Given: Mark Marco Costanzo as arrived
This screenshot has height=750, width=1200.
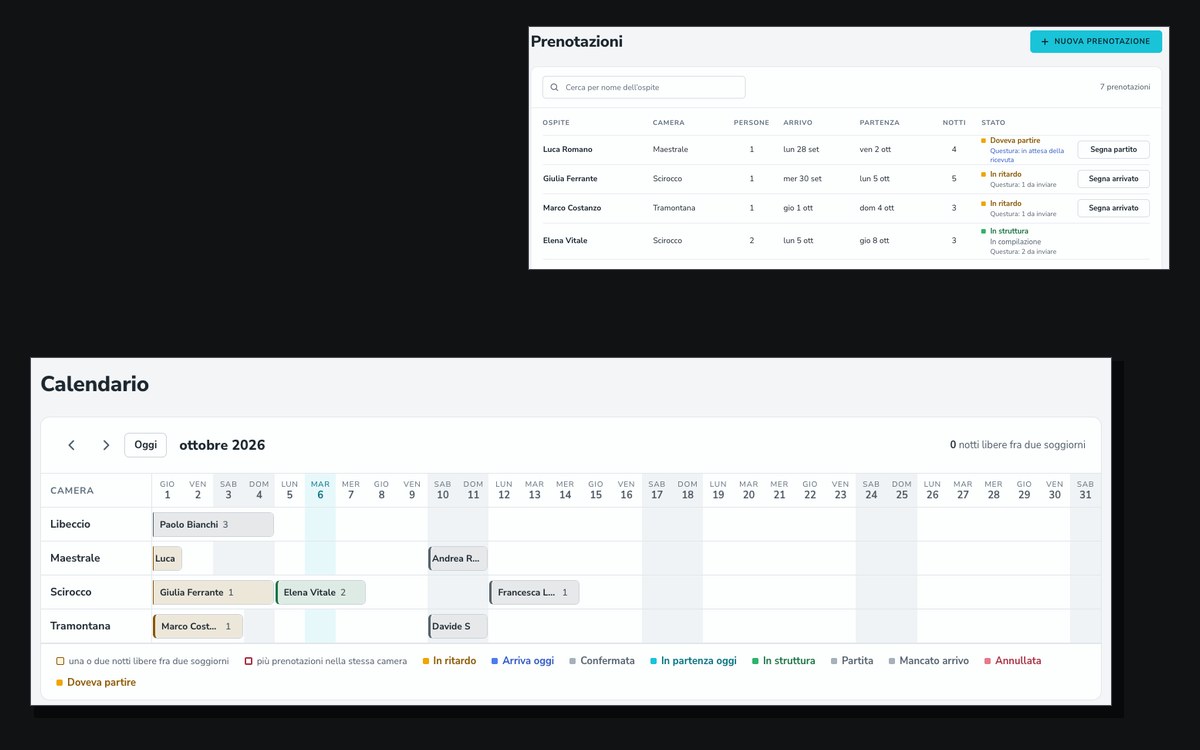Looking at the screenshot, I should click(1113, 208).
